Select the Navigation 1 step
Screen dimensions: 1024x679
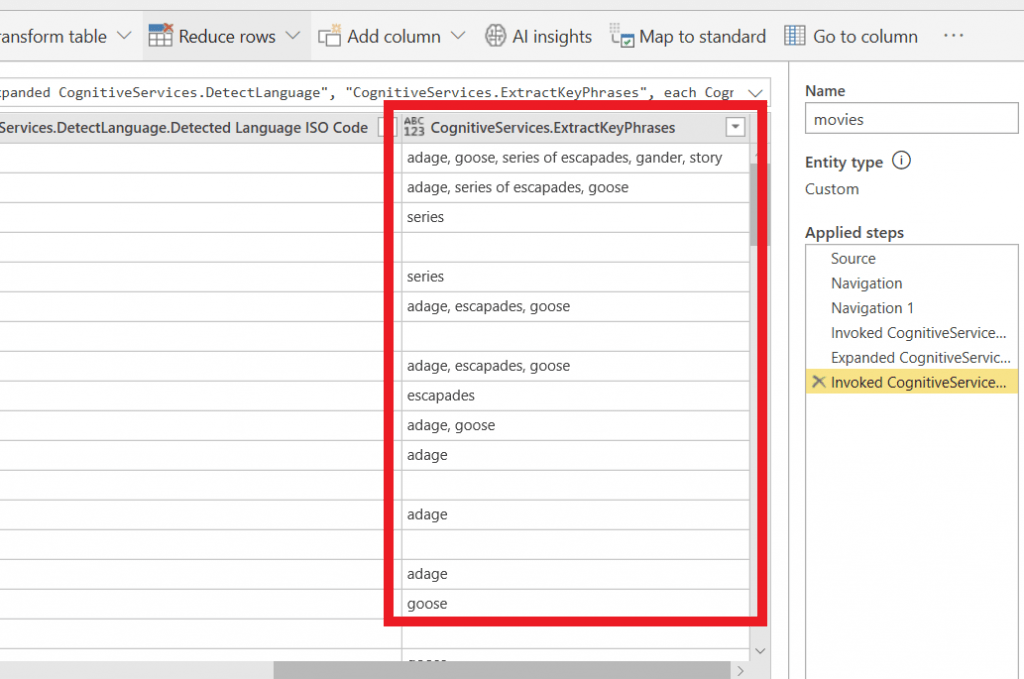tap(872, 307)
